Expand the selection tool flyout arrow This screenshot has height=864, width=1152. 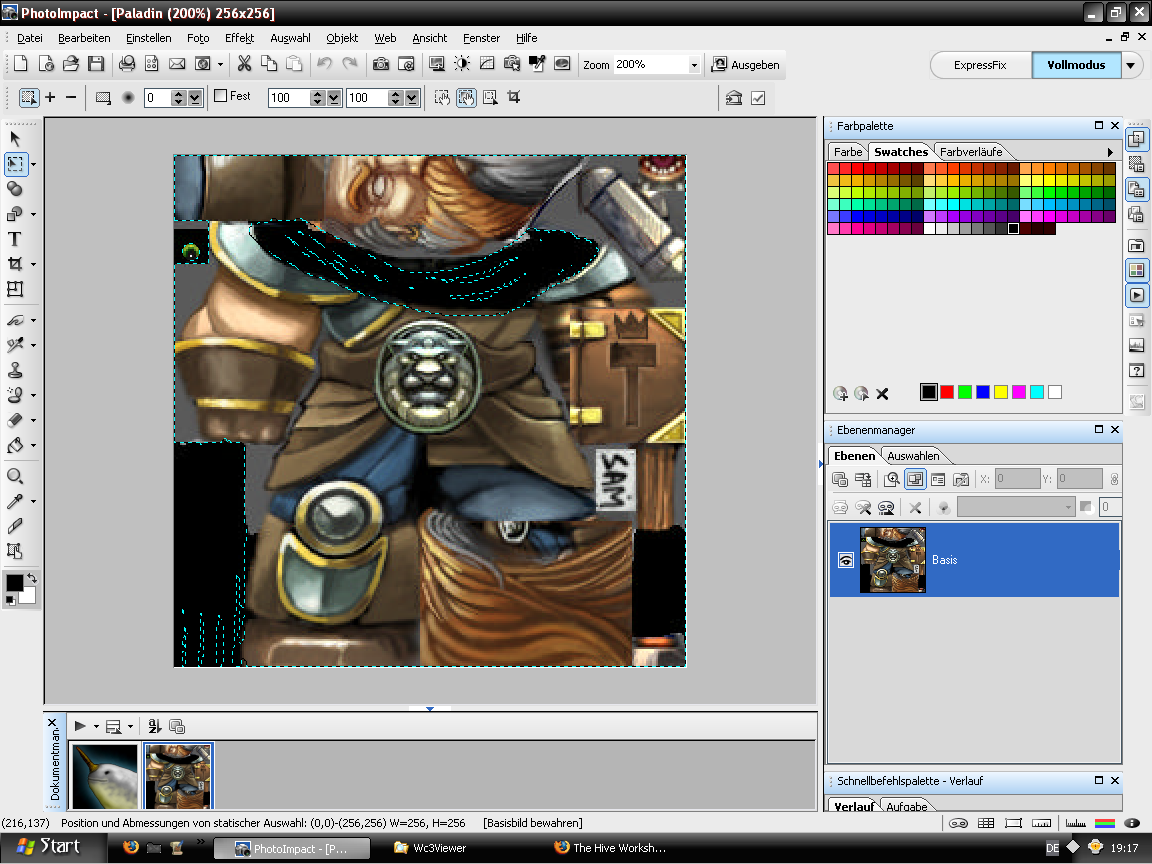[x=33, y=165]
